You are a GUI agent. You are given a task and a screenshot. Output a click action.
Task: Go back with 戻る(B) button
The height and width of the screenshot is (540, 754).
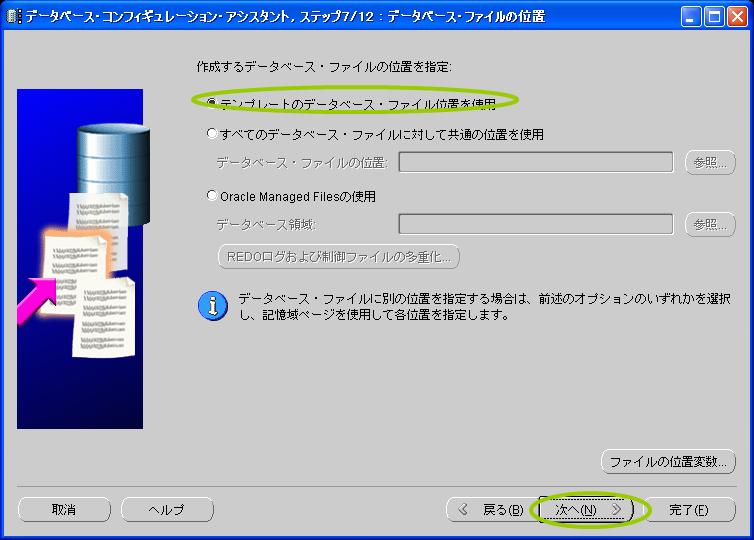click(x=491, y=509)
